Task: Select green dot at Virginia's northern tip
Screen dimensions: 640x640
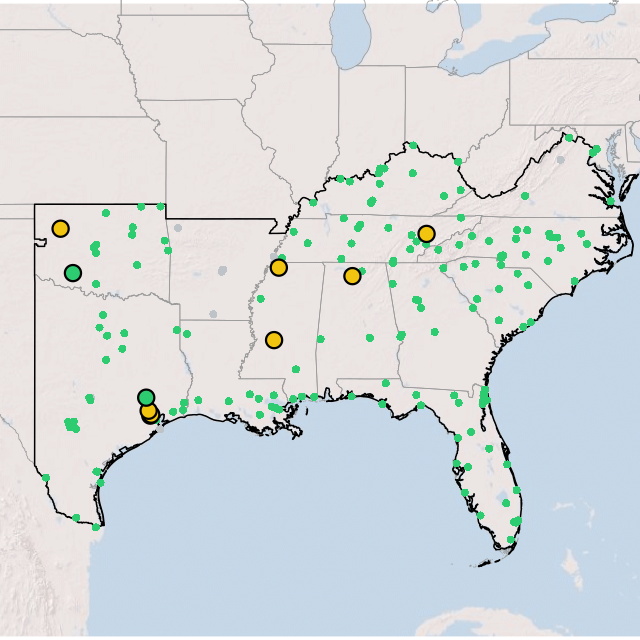Action: [x=569, y=138]
